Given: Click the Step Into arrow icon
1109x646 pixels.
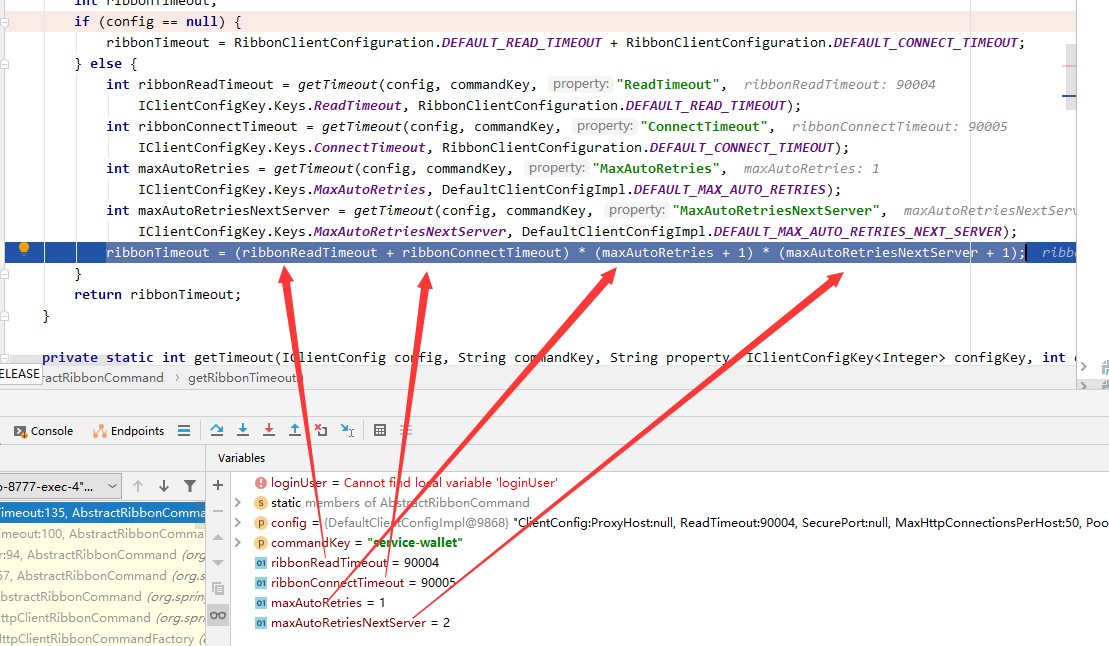Looking at the screenshot, I should click(243, 429).
